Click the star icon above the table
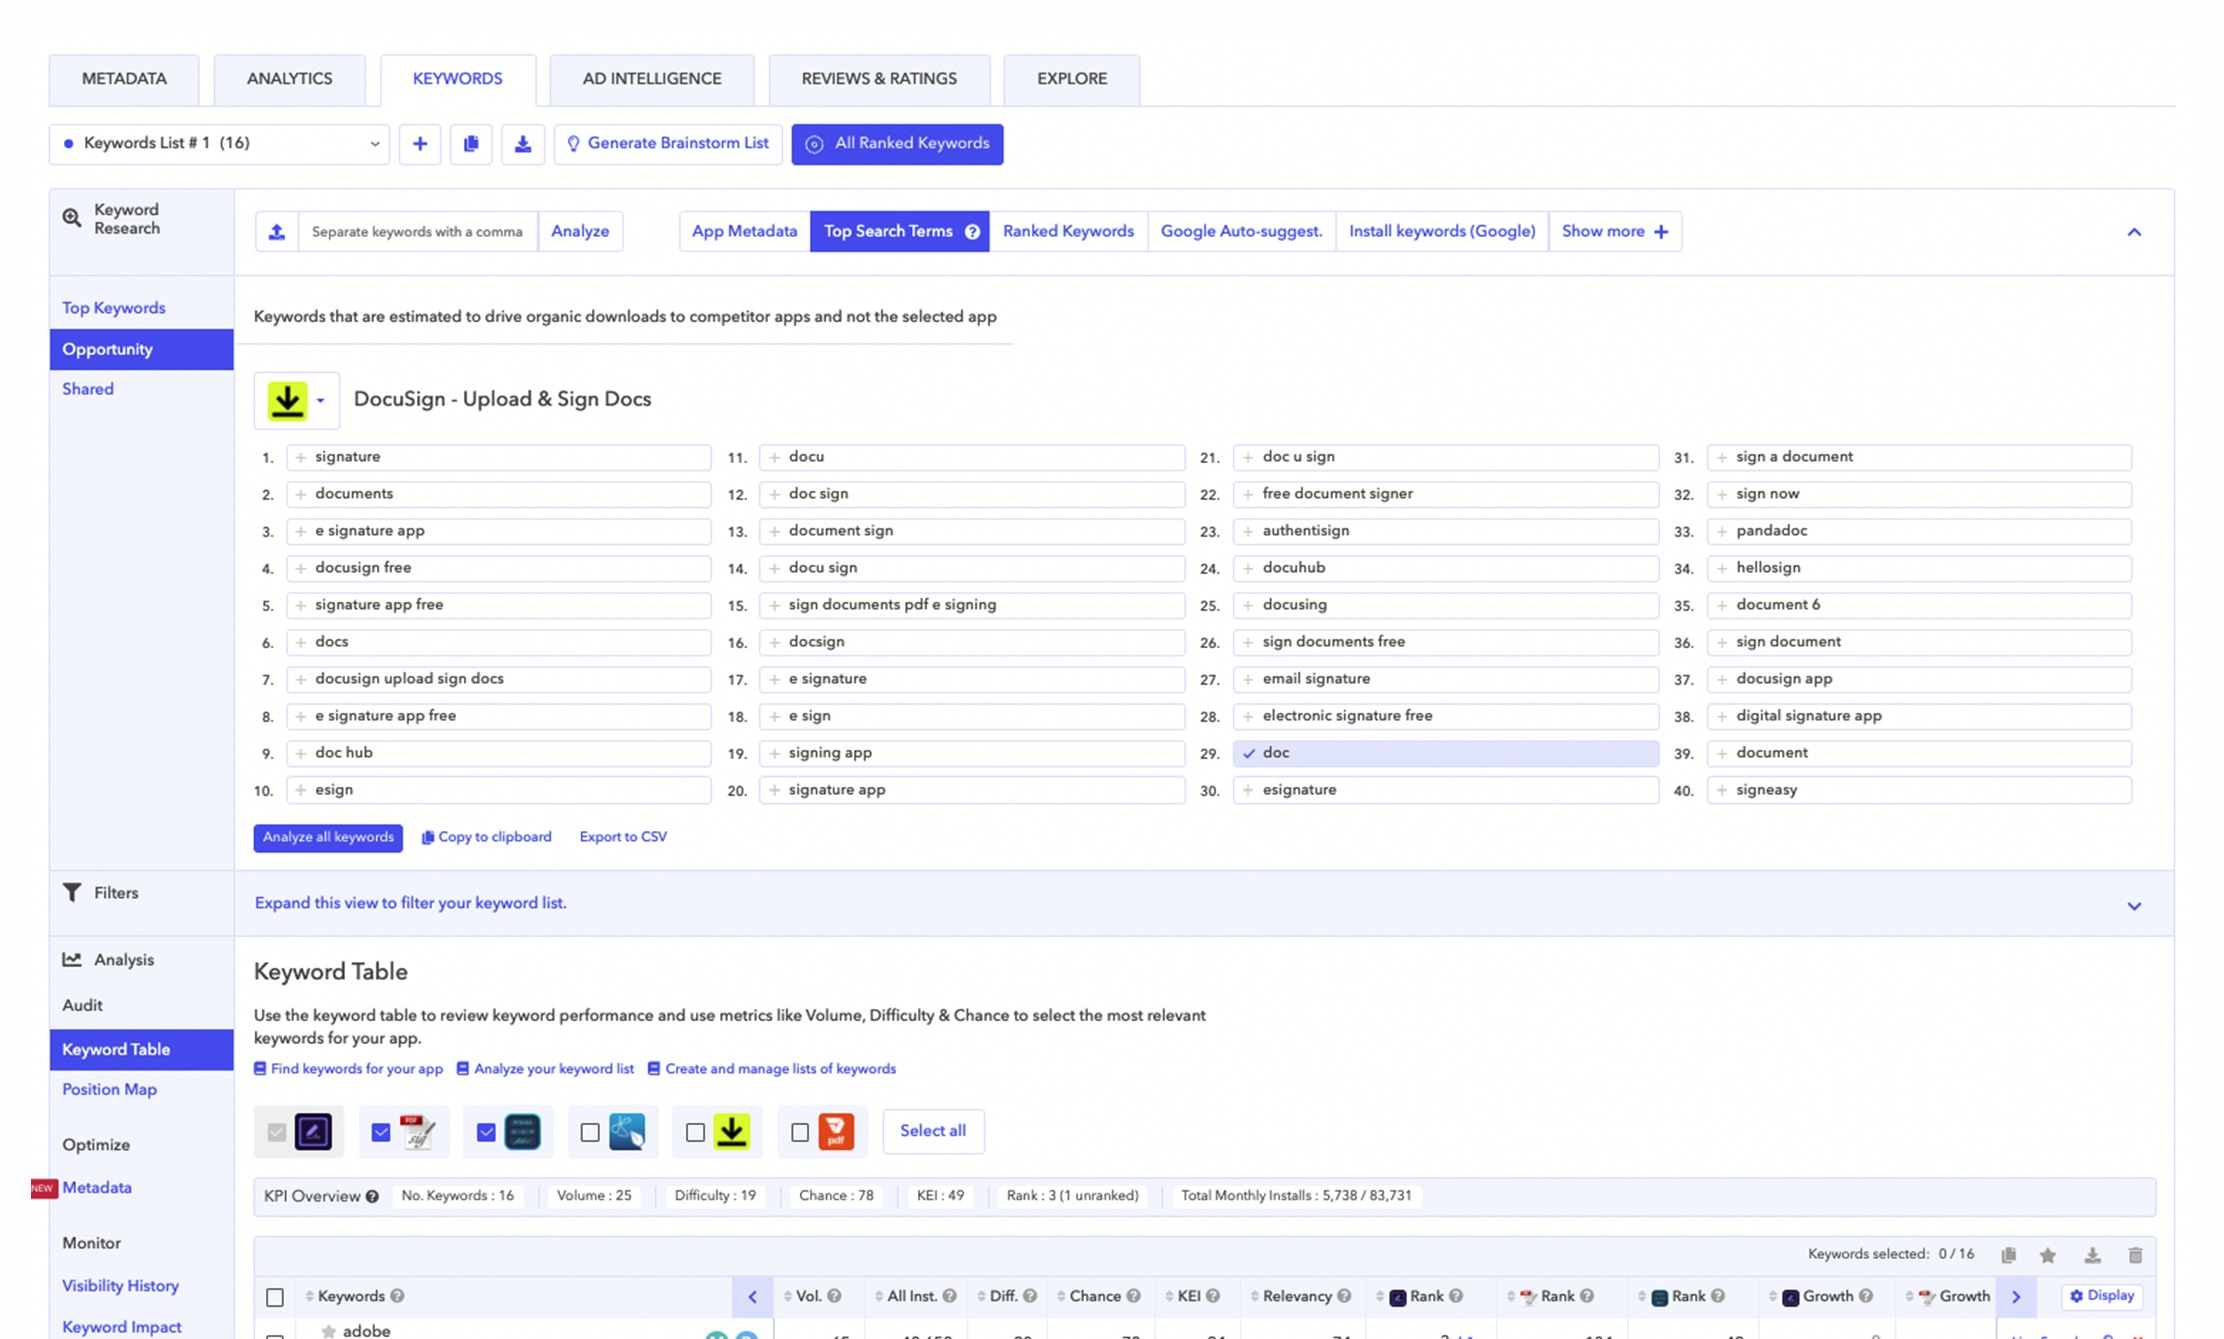The width and height of the screenshot is (2224, 1339). coord(2048,1255)
